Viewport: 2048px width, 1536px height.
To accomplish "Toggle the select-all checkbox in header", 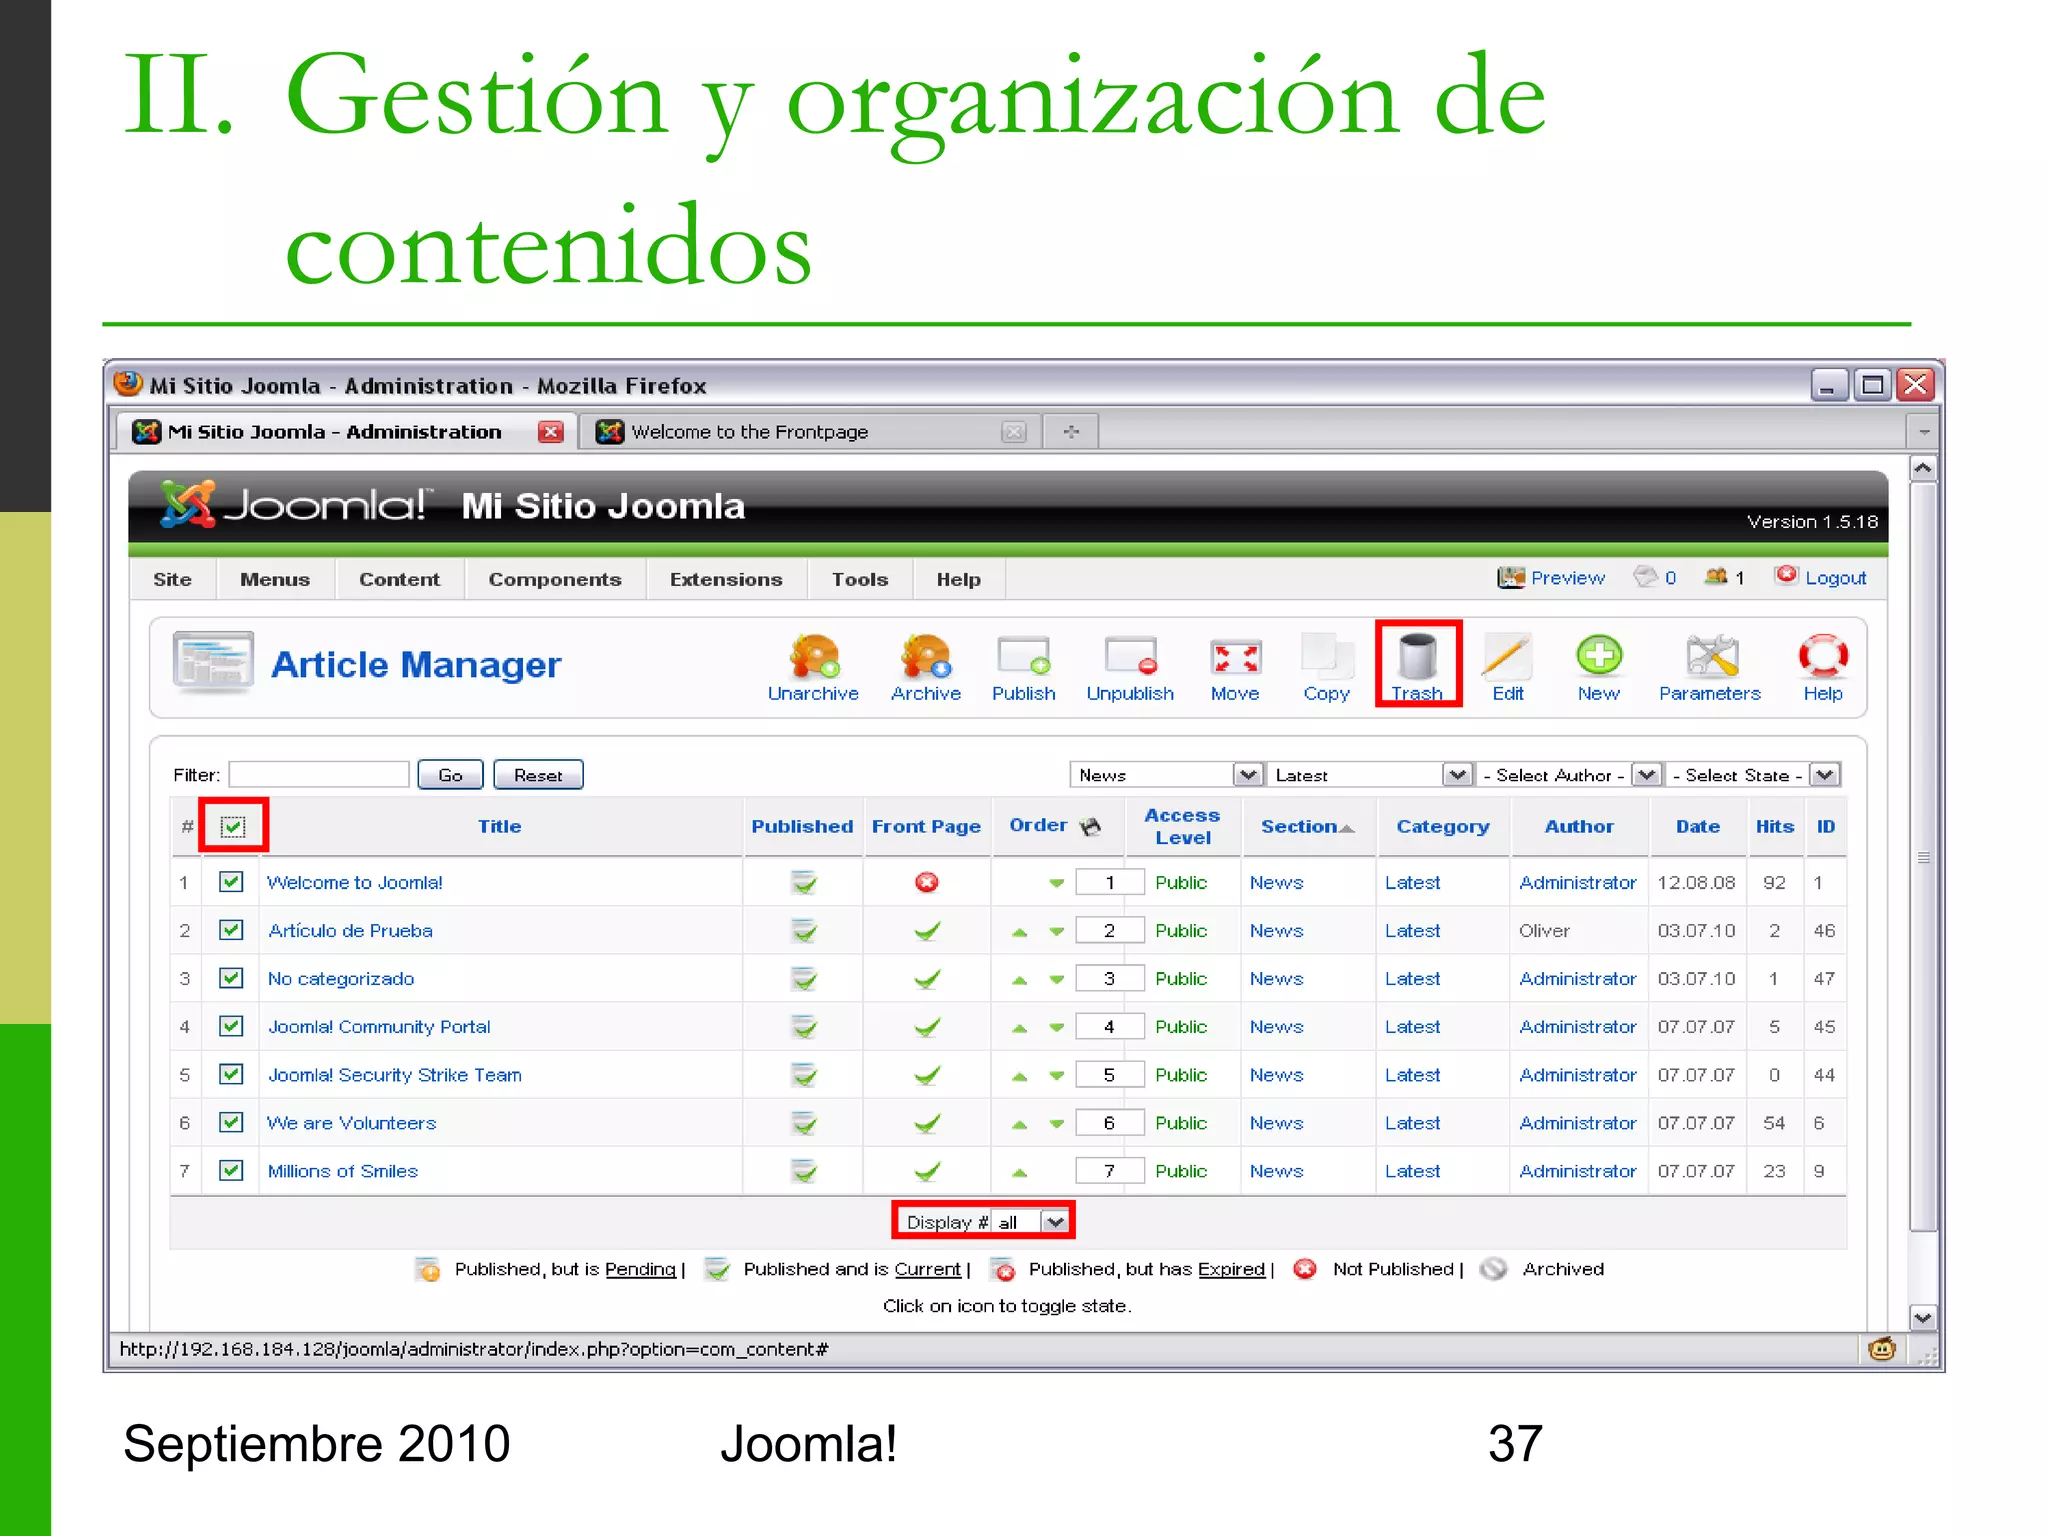I will pyautogui.click(x=233, y=826).
